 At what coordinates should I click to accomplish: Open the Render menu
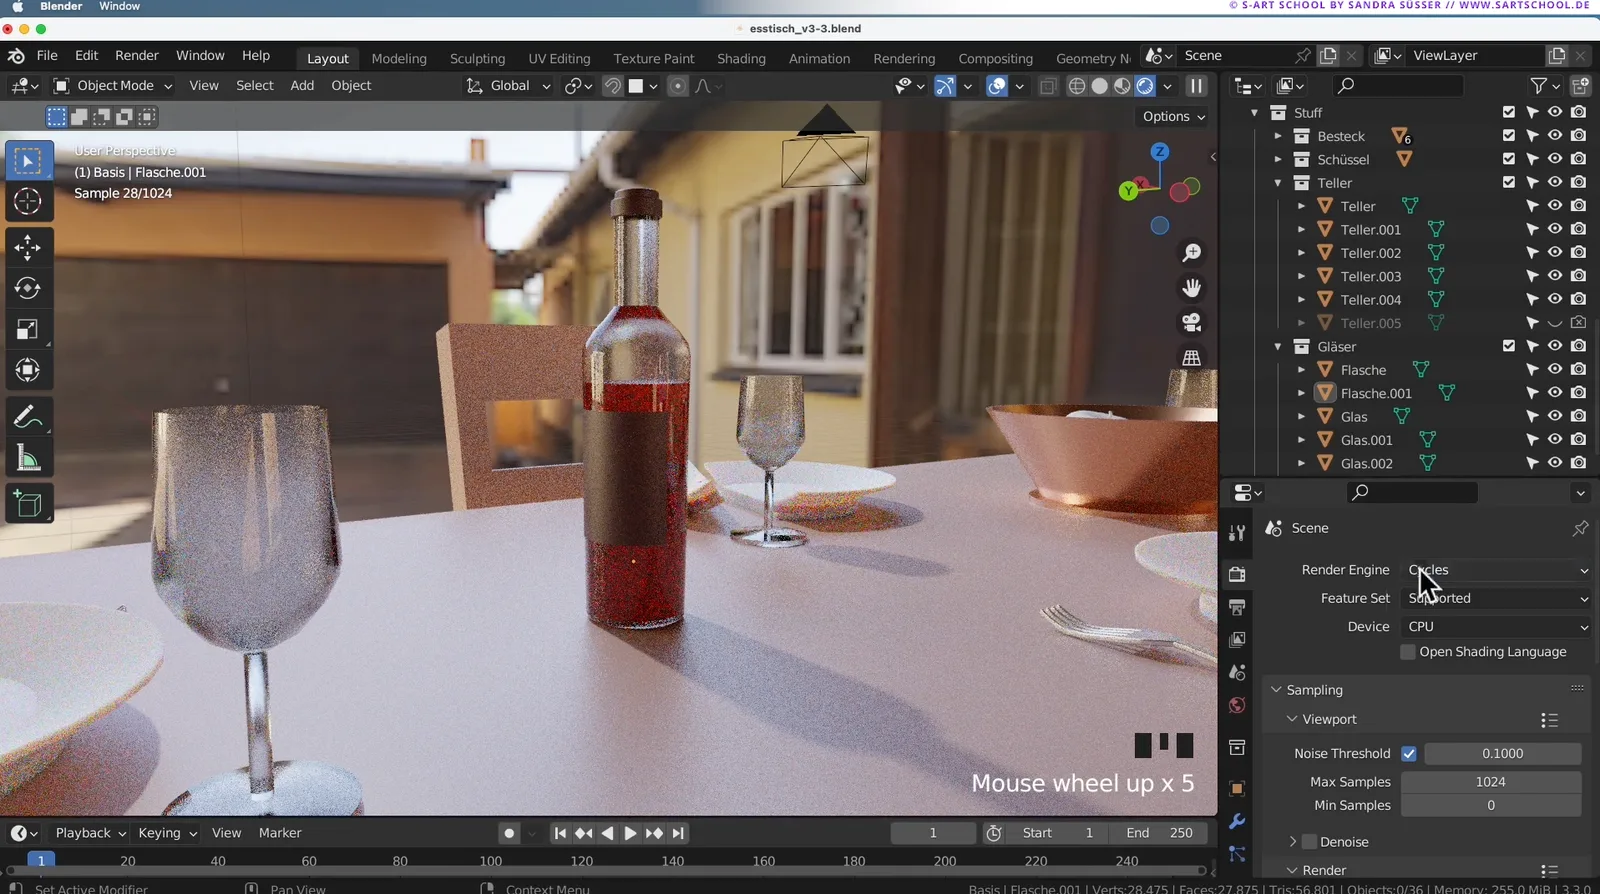click(x=137, y=56)
